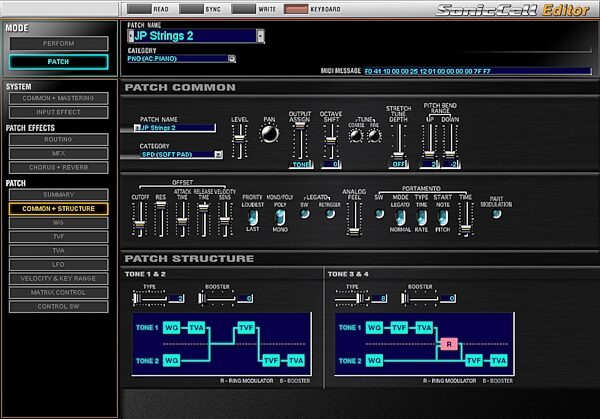Click left arrow of top patch name
600x419 pixels.
pyautogui.click(x=131, y=36)
